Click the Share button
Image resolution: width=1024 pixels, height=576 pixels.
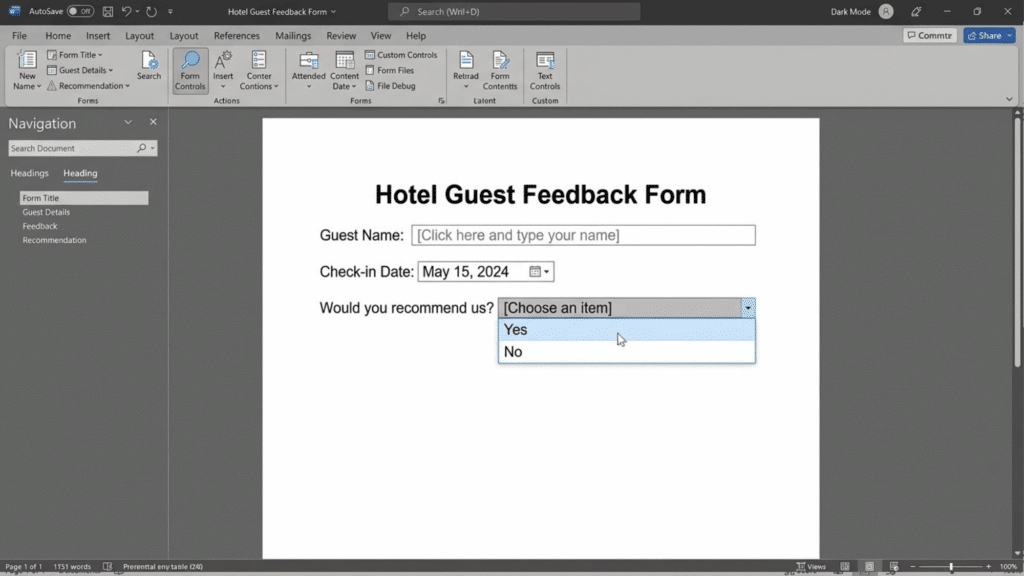tap(988, 35)
